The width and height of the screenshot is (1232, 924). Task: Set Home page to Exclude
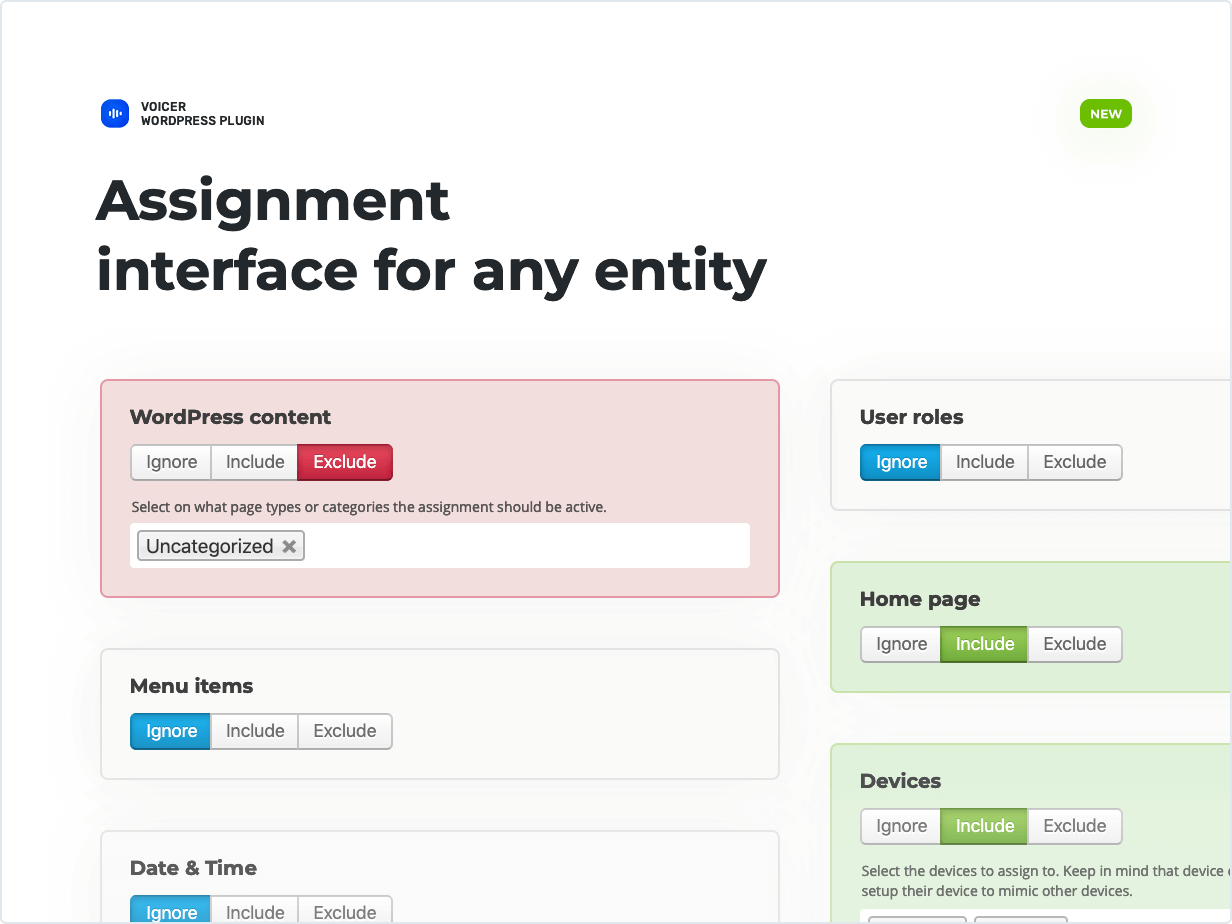click(1075, 644)
